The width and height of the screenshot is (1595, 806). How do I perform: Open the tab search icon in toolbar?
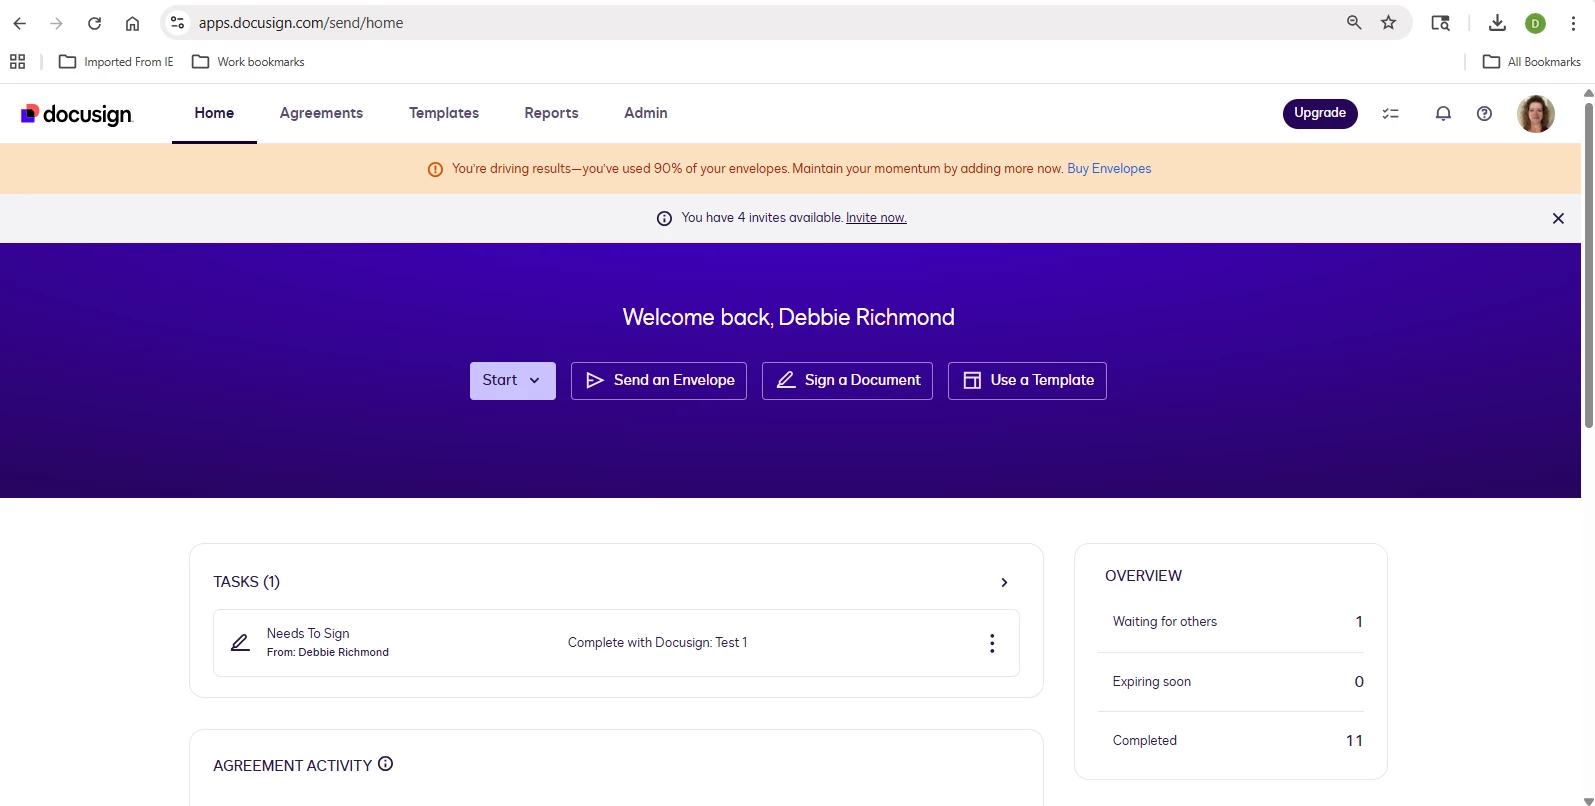[1440, 22]
